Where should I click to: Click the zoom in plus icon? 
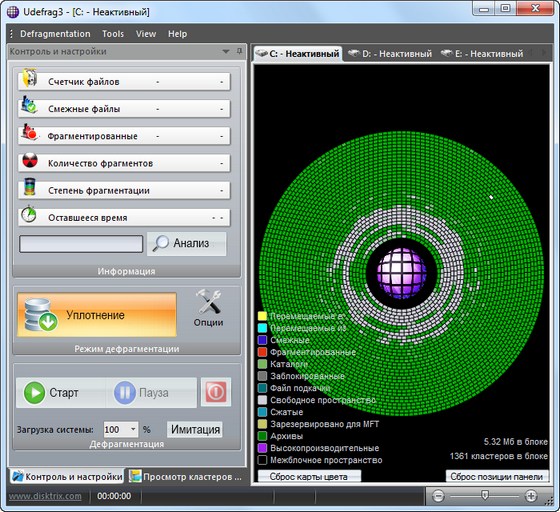[531, 496]
